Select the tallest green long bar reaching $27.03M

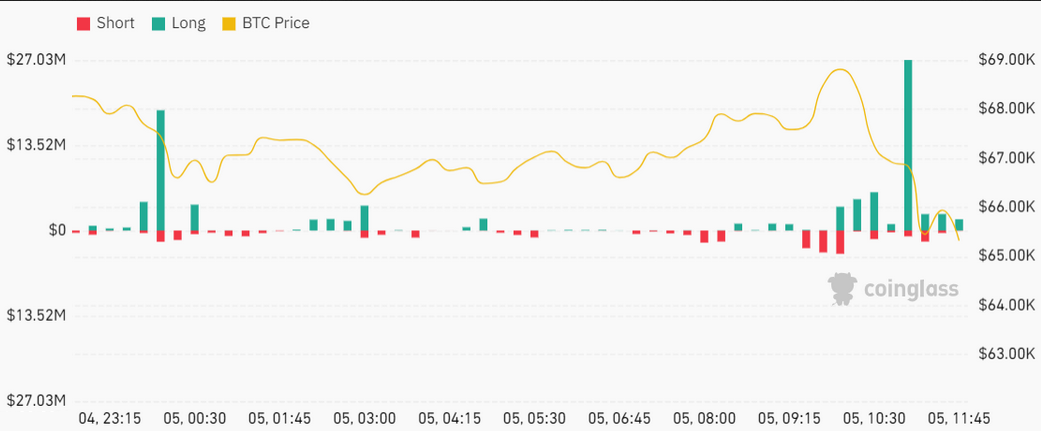(908, 145)
